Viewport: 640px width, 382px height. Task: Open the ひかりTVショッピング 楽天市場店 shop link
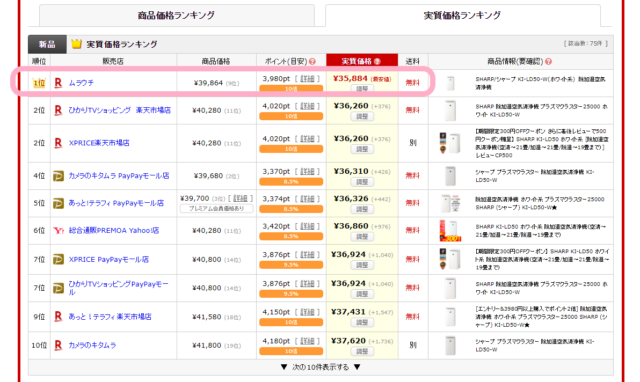tap(120, 110)
